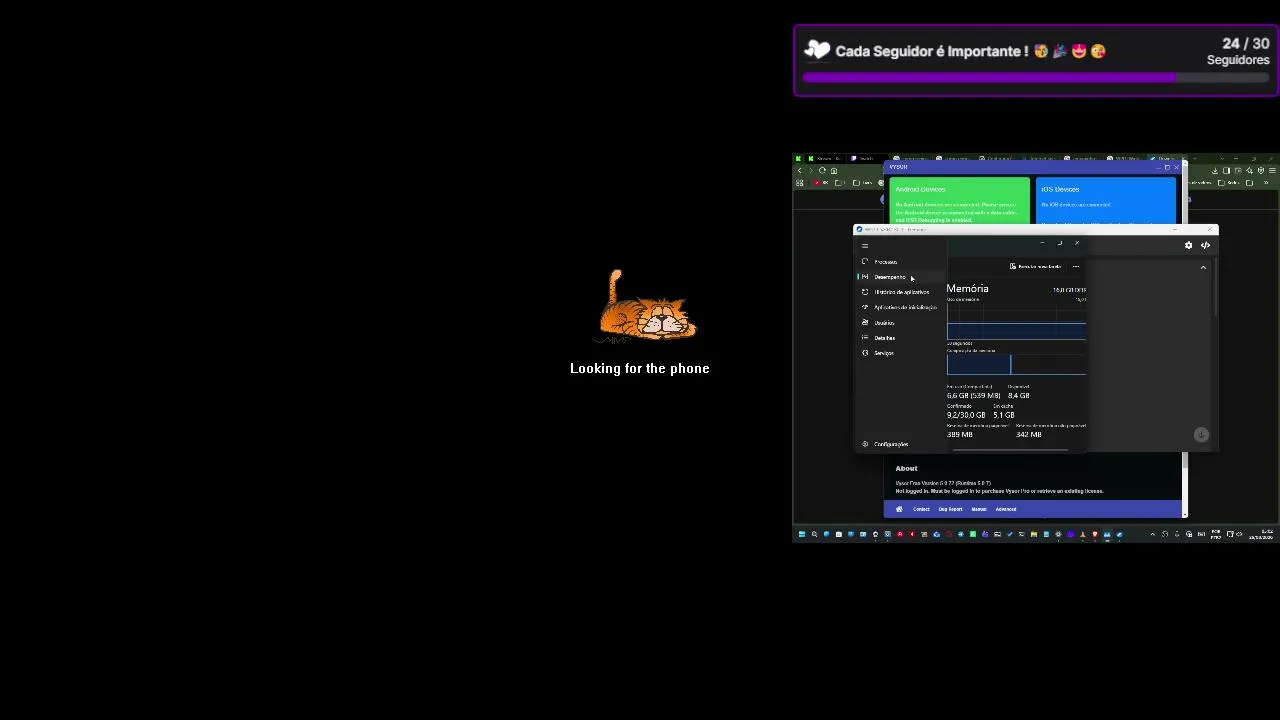Viewport: 1280px width, 720px height.
Task: Click the Vysor home icon
Action: click(898, 509)
